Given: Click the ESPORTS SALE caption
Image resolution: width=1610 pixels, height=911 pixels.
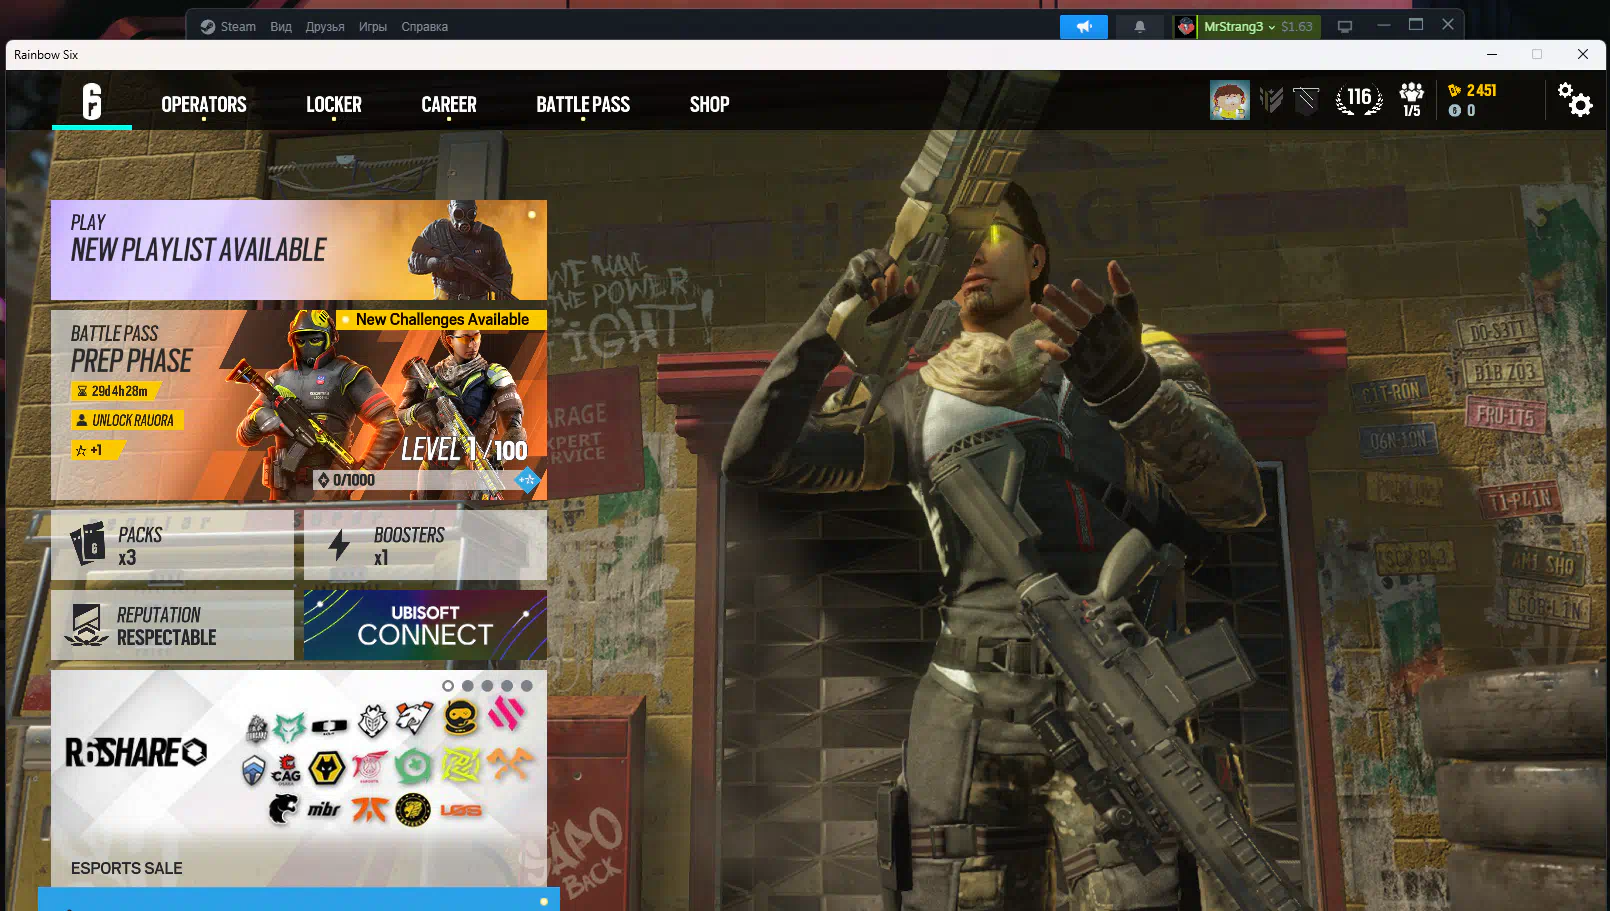Looking at the screenshot, I should click(127, 868).
